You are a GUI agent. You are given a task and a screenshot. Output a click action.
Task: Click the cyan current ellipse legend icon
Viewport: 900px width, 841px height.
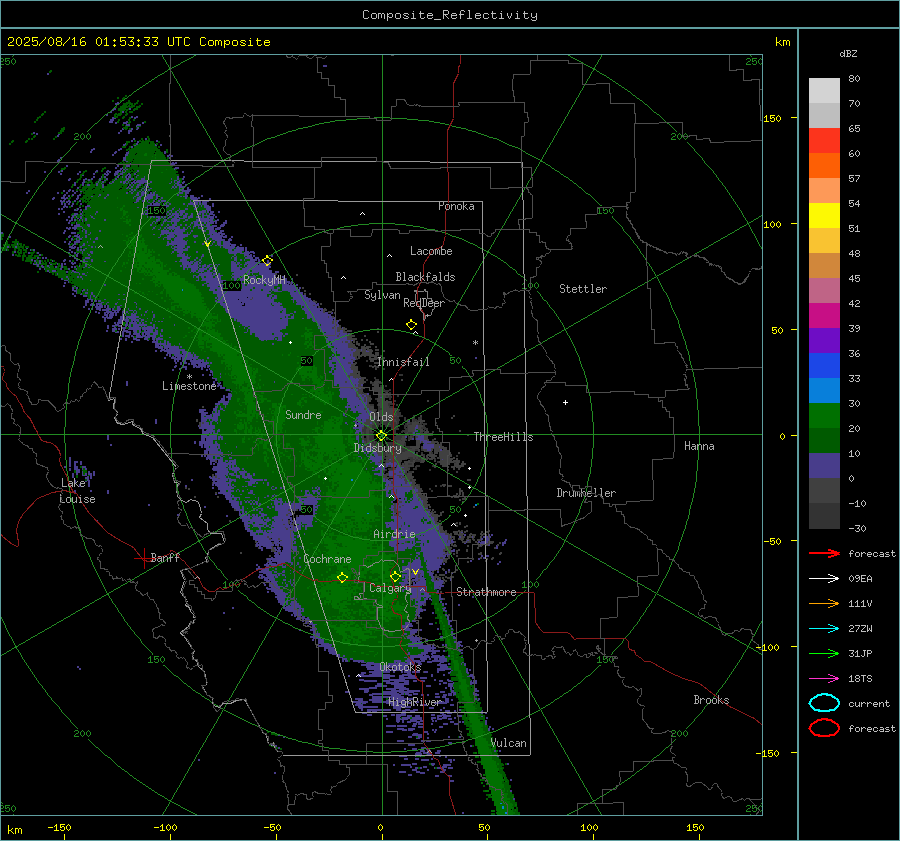click(824, 703)
